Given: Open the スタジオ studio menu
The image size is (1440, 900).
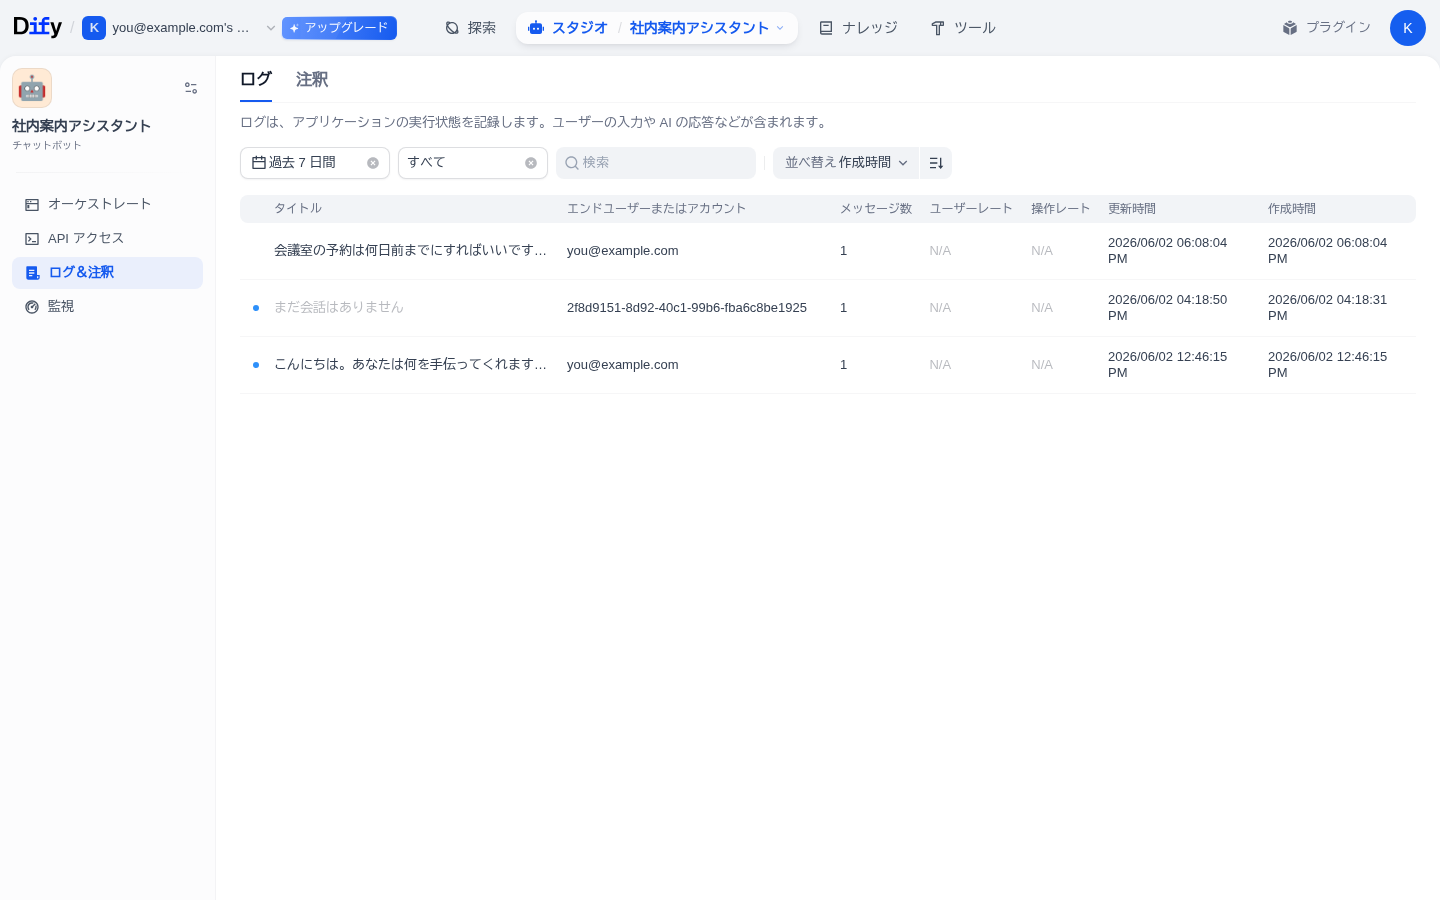Looking at the screenshot, I should point(568,28).
